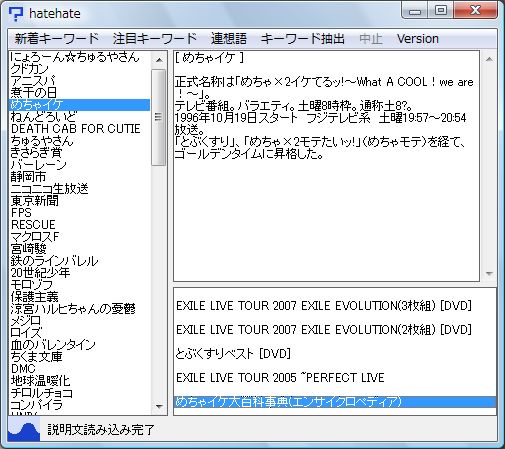The height and width of the screenshot is (449, 505).
Task: Select highlighted keyword めちゃイケ in list
Action: point(79,105)
